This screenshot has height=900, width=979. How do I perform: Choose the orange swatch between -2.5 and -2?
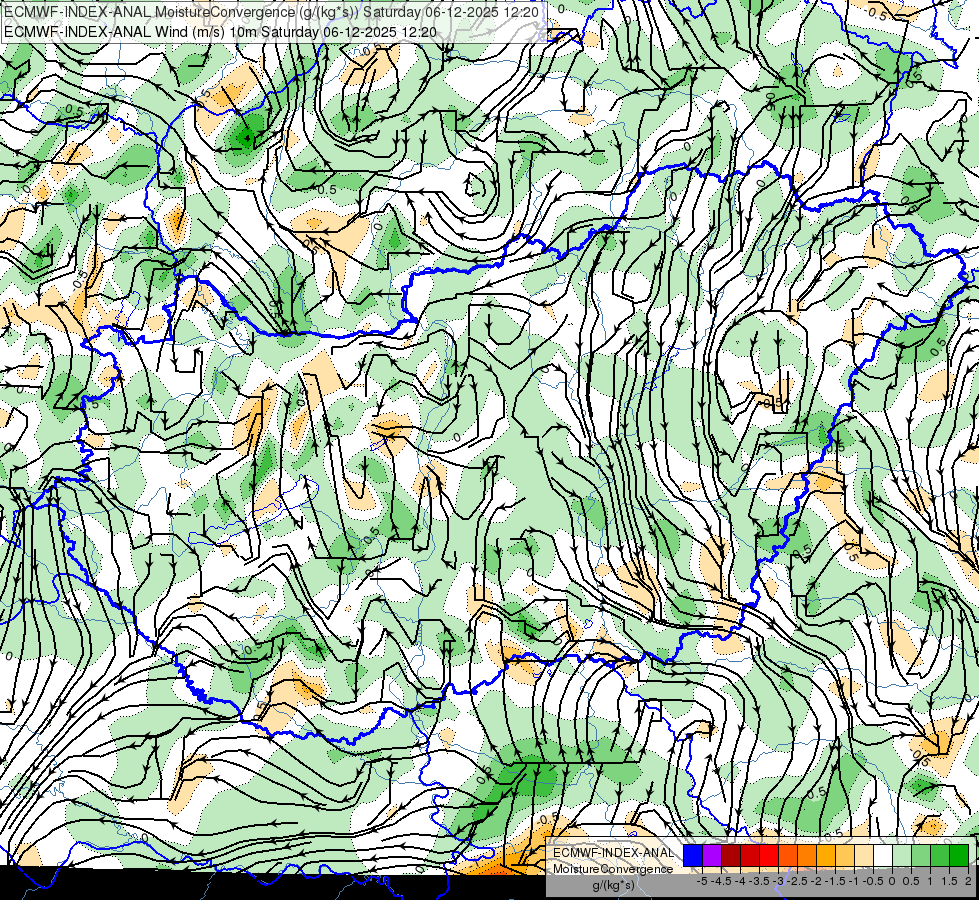click(x=807, y=856)
